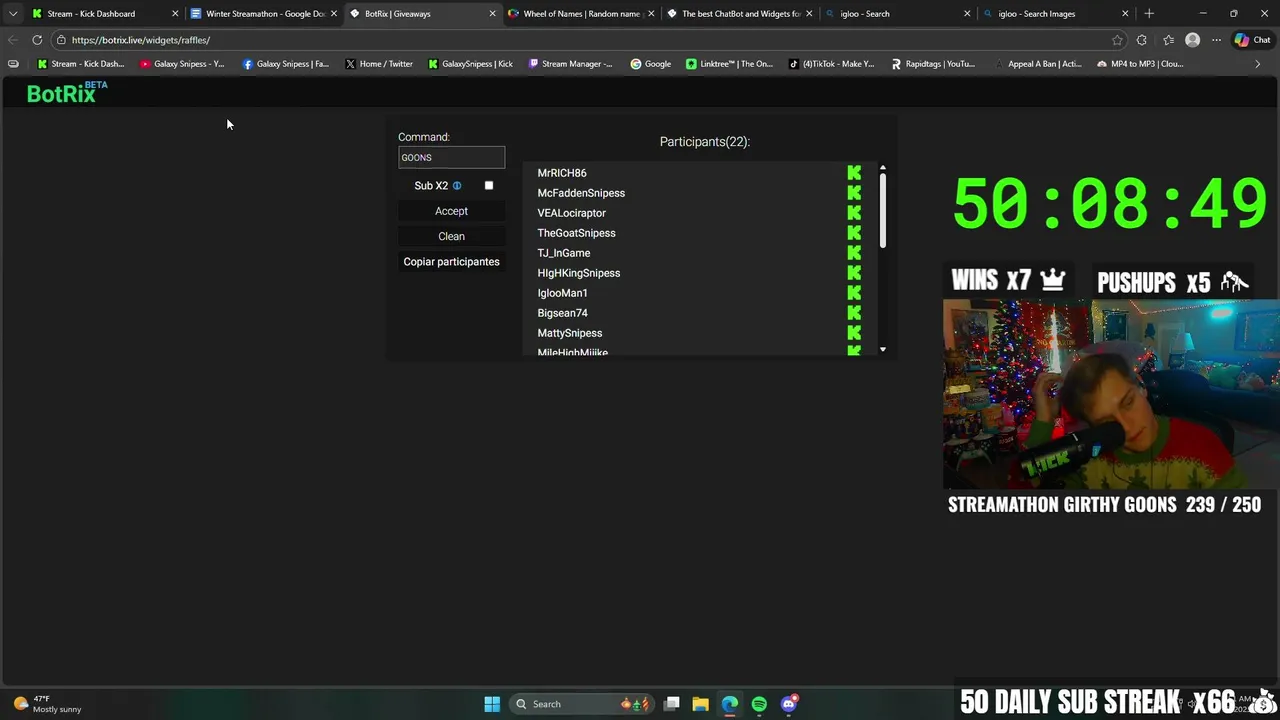Click Copiar participantes button
The width and height of the screenshot is (1280, 720).
(x=451, y=262)
